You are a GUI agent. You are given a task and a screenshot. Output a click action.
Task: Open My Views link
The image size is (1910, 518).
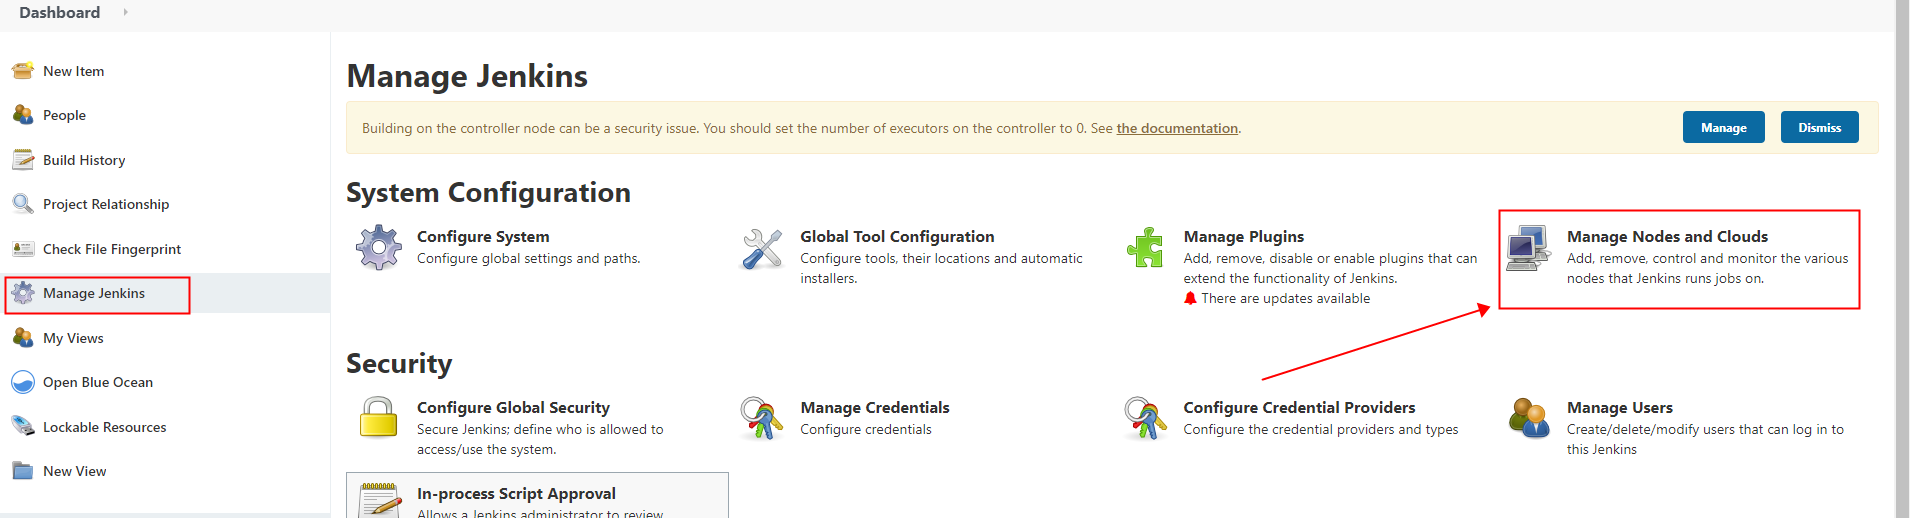[73, 338]
